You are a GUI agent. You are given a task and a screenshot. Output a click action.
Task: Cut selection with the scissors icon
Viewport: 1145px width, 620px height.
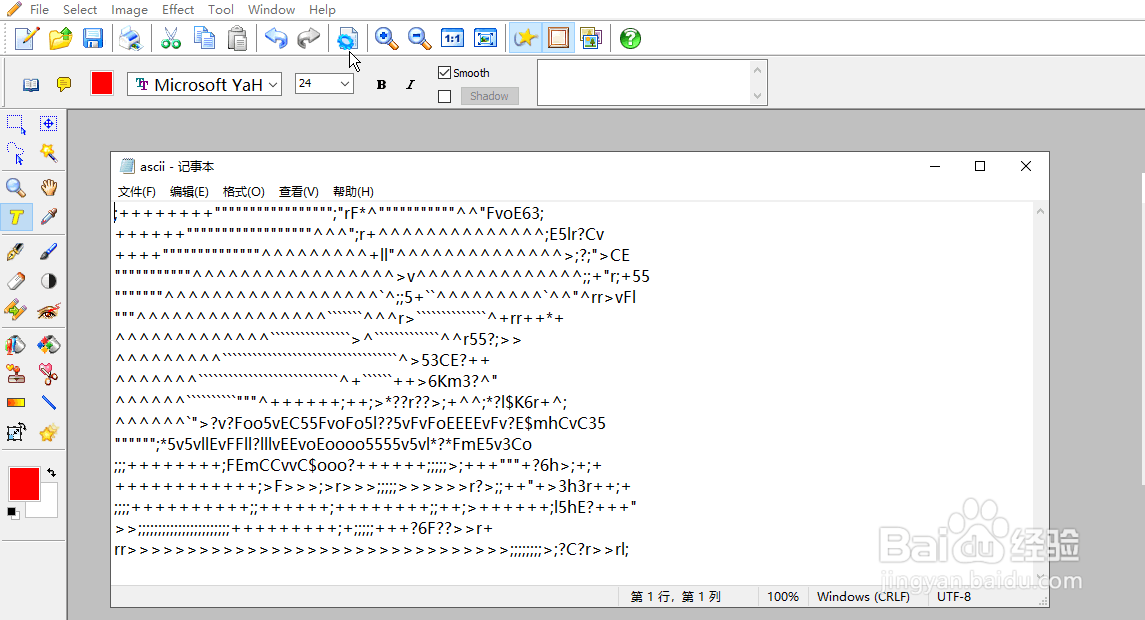(x=170, y=38)
